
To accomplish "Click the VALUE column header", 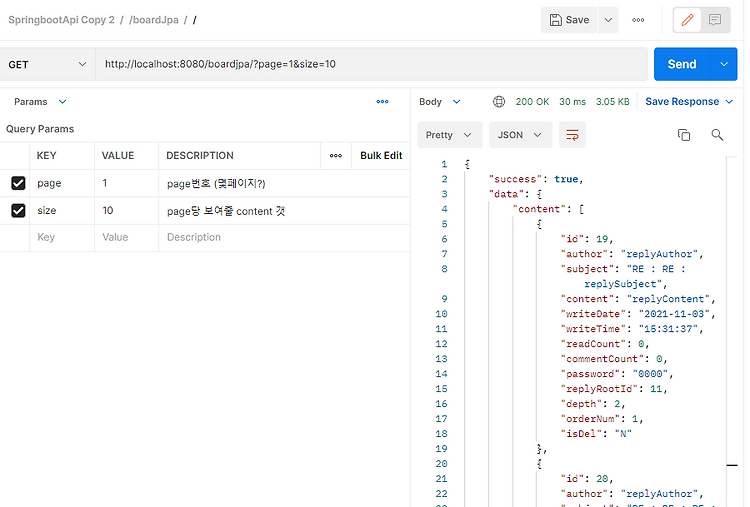I will click(118, 155).
